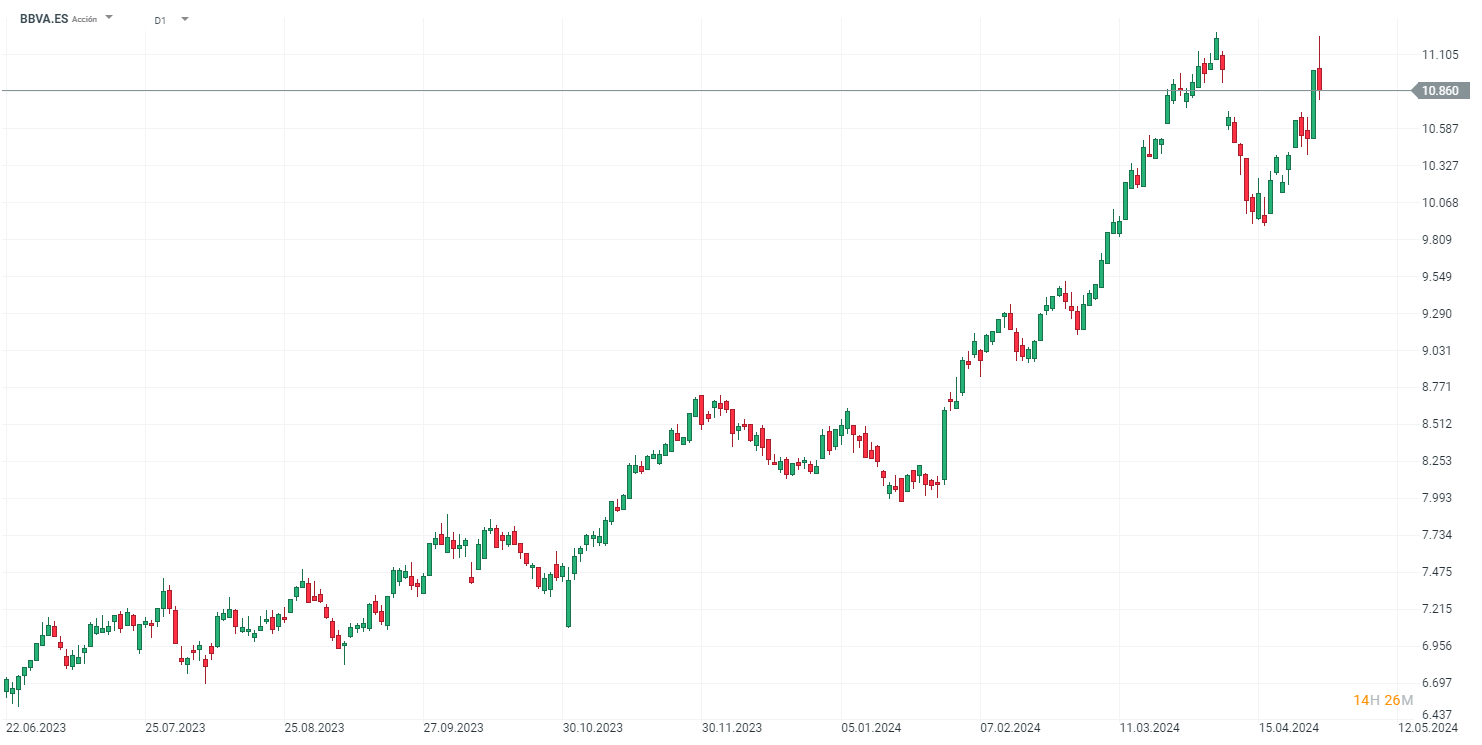The image size is (1482, 745).
Task: Select the 30.10.2023 date axis label
Action: tap(592, 728)
